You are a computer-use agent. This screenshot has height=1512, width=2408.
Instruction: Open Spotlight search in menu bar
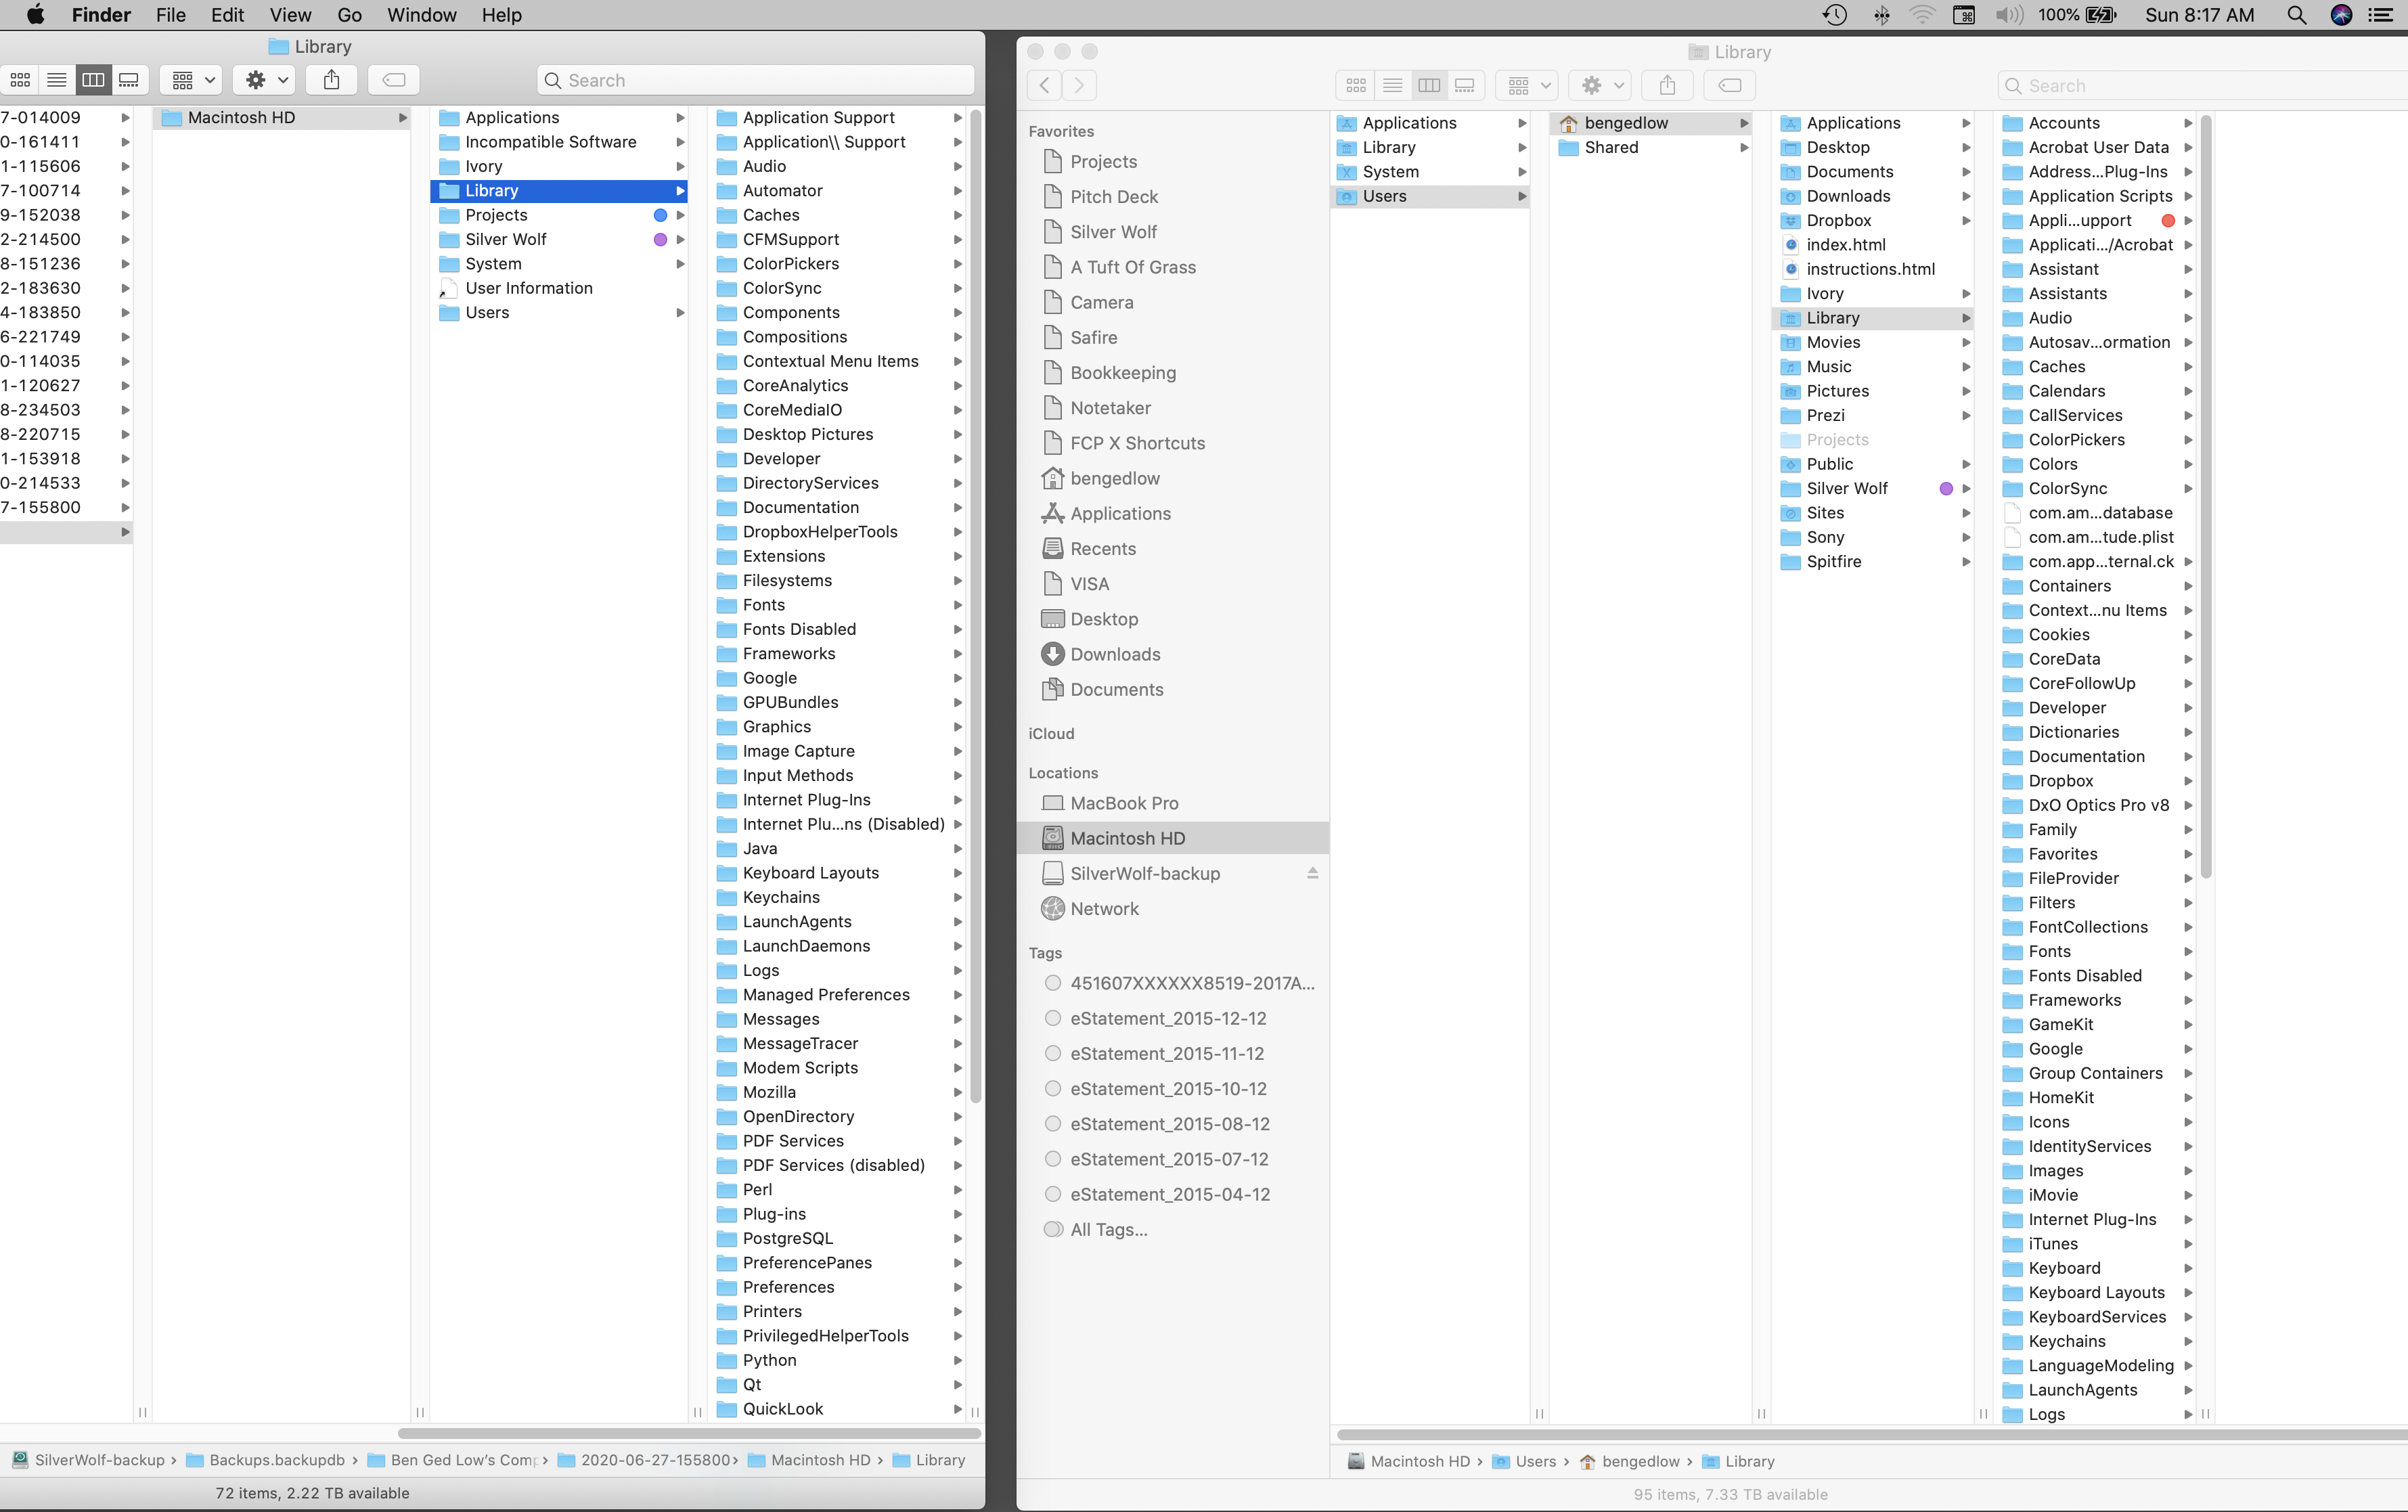(x=2296, y=15)
